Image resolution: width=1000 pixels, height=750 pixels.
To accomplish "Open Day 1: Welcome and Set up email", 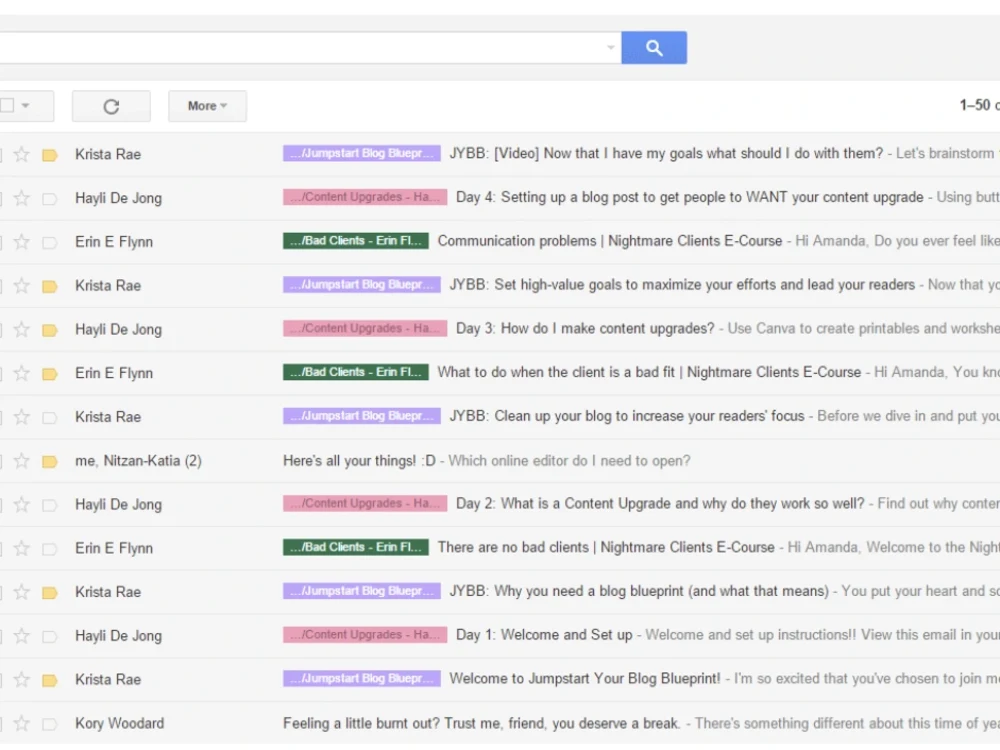I will pyautogui.click(x=544, y=635).
